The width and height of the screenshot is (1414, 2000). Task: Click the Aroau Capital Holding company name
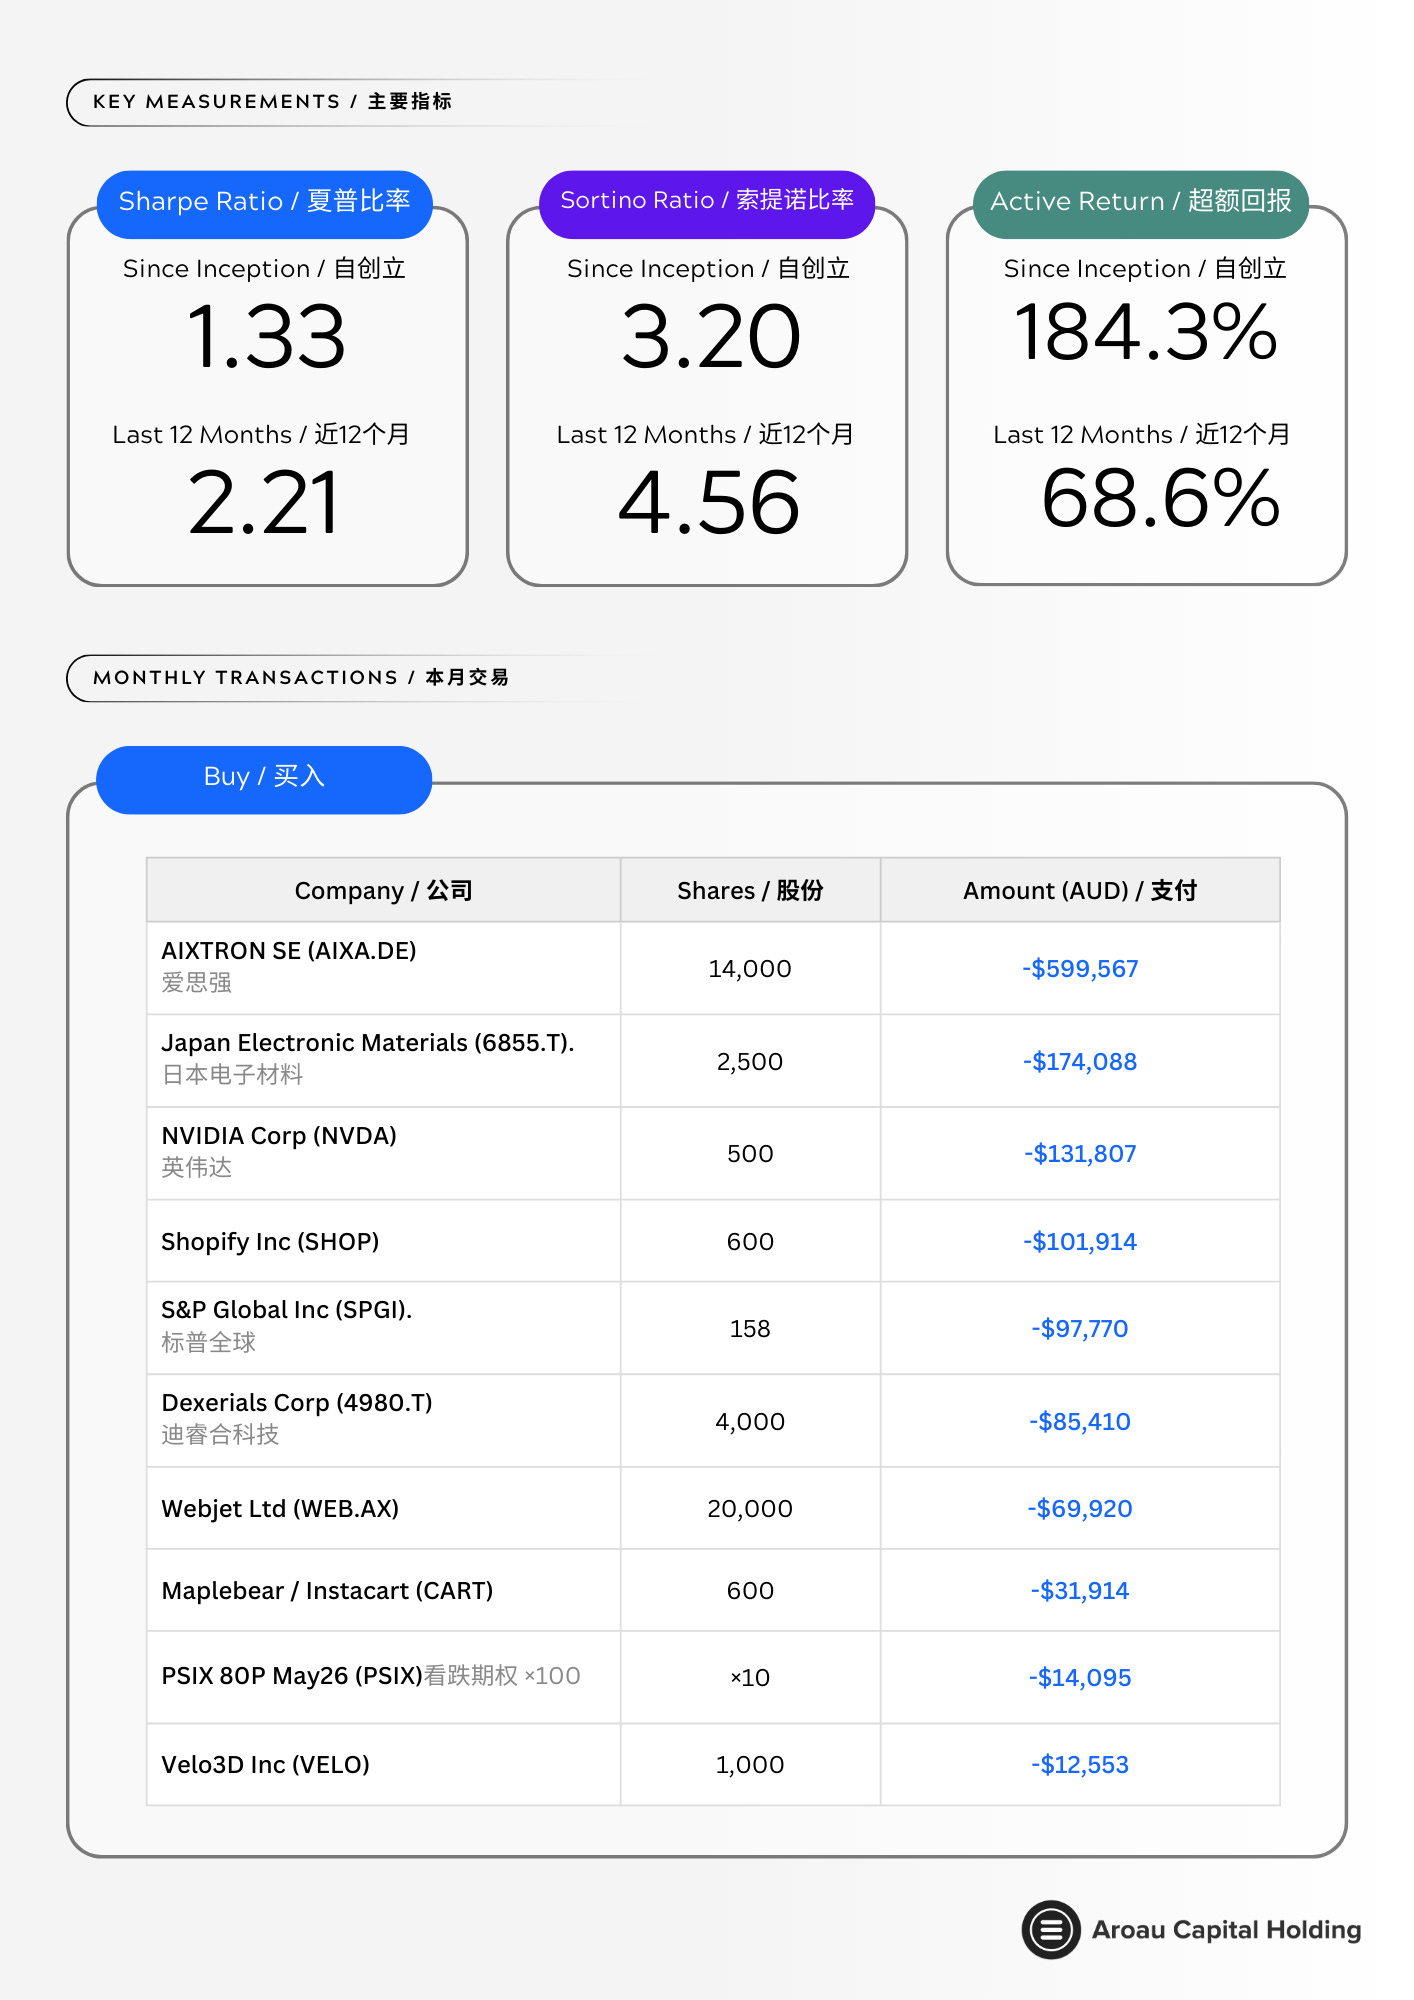point(1226,1930)
